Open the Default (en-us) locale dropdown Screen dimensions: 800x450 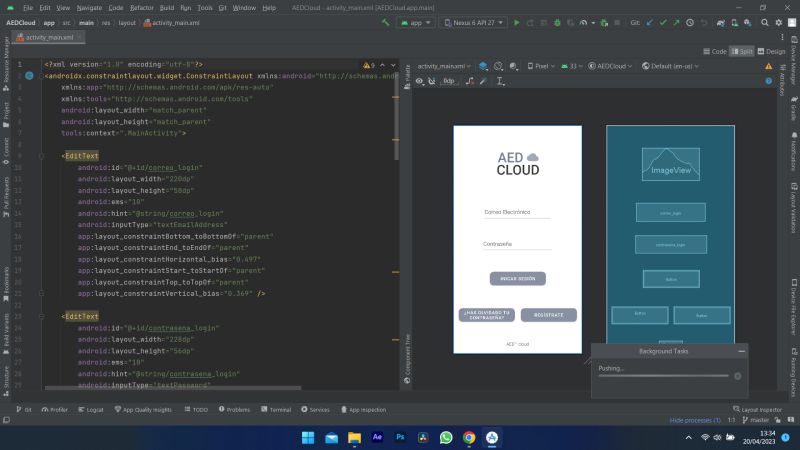tap(670, 66)
